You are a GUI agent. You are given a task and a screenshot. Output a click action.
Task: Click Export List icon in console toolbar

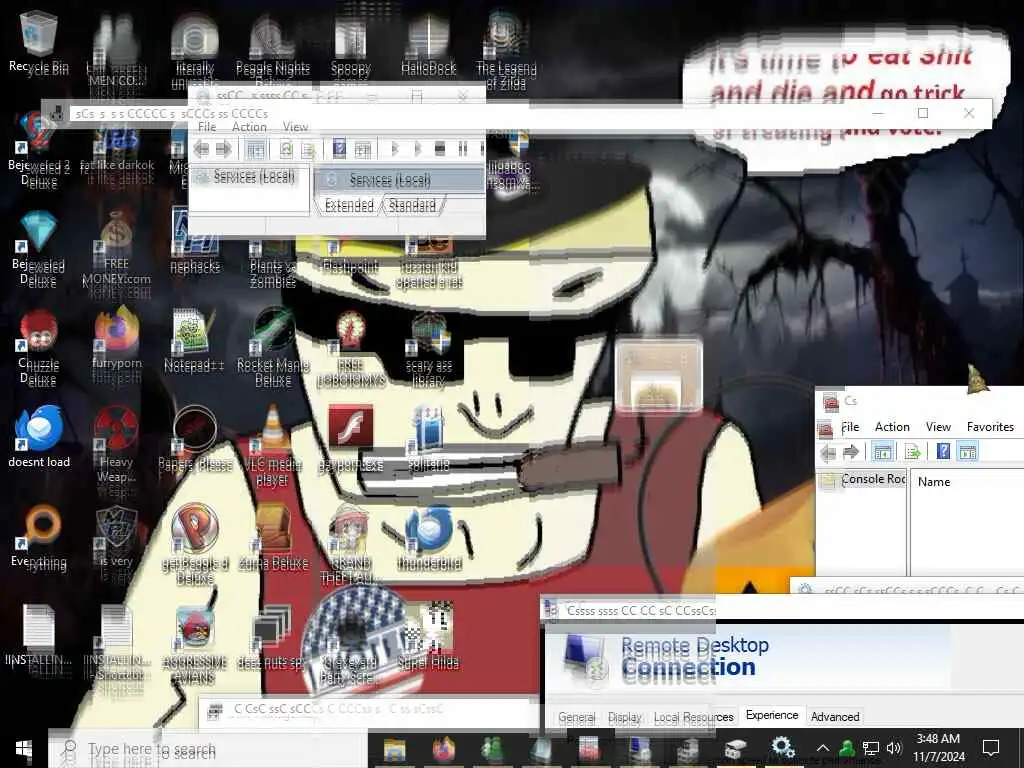(912, 451)
